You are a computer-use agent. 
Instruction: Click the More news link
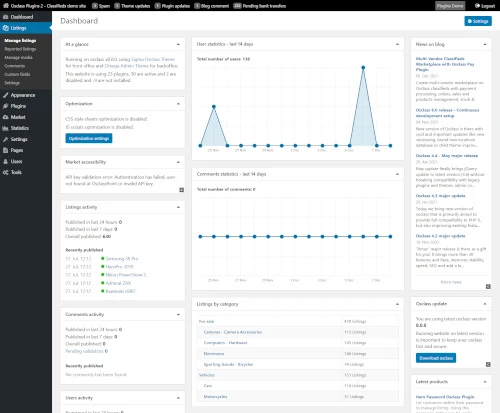click(x=451, y=282)
